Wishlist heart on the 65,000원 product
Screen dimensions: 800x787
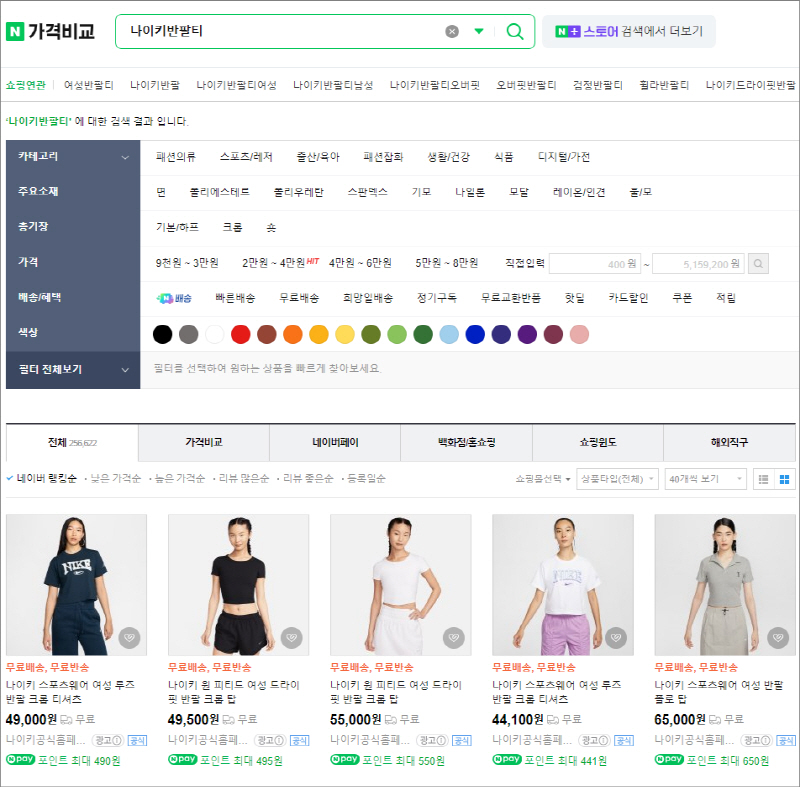click(x=778, y=638)
